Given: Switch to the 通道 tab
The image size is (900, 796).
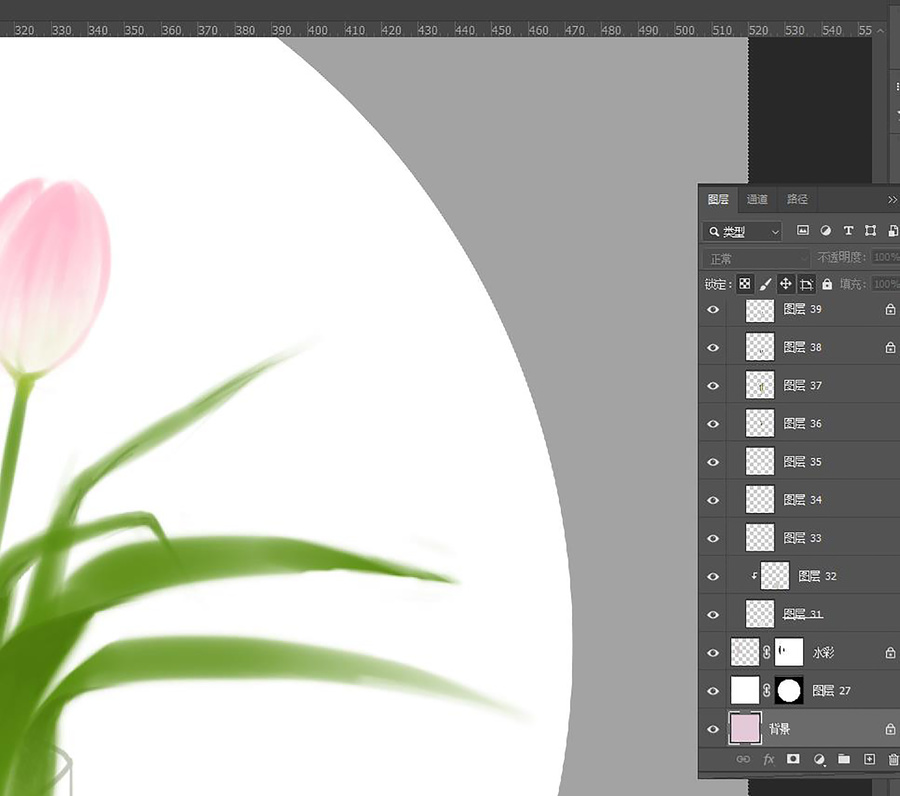Looking at the screenshot, I should click(757, 199).
